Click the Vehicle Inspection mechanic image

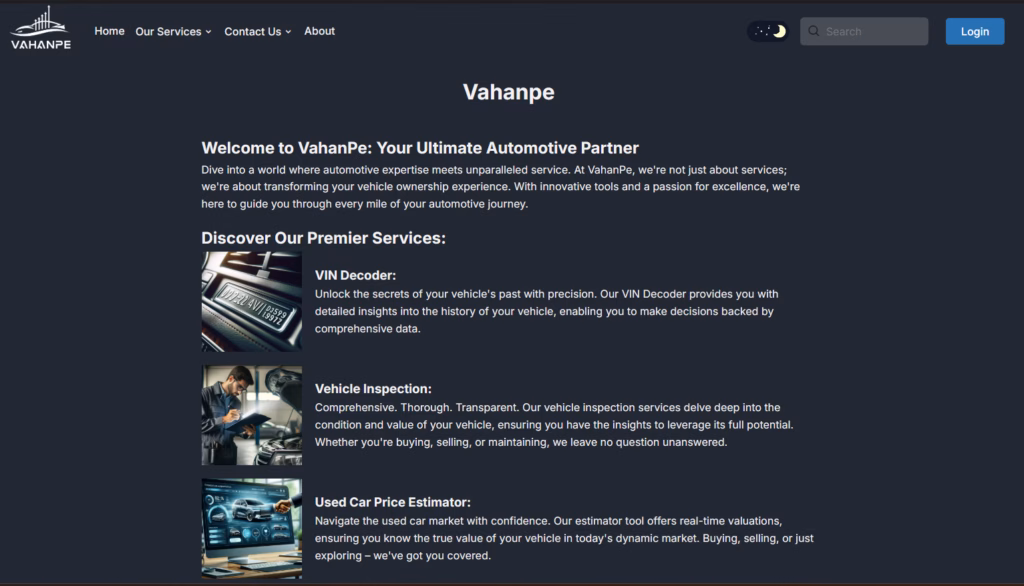pos(251,415)
